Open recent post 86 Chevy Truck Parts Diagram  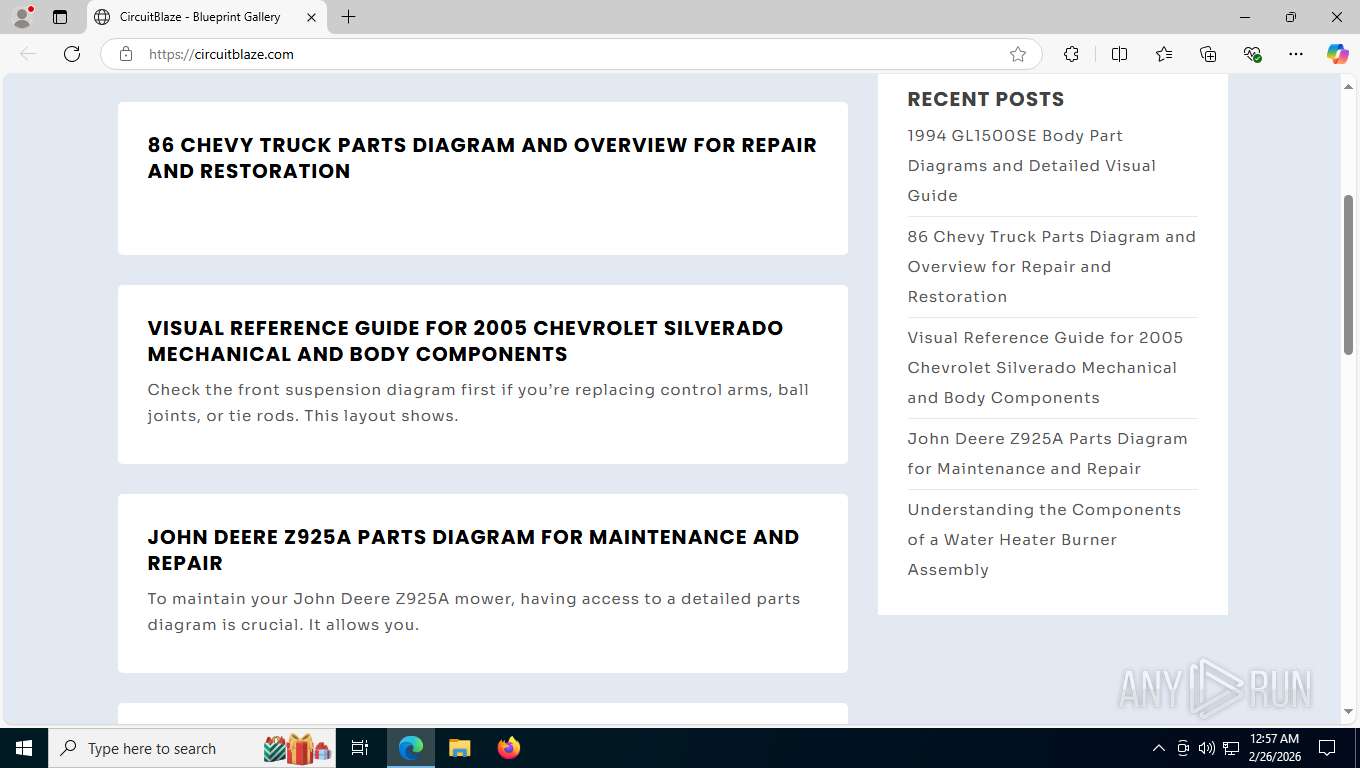click(x=1051, y=266)
